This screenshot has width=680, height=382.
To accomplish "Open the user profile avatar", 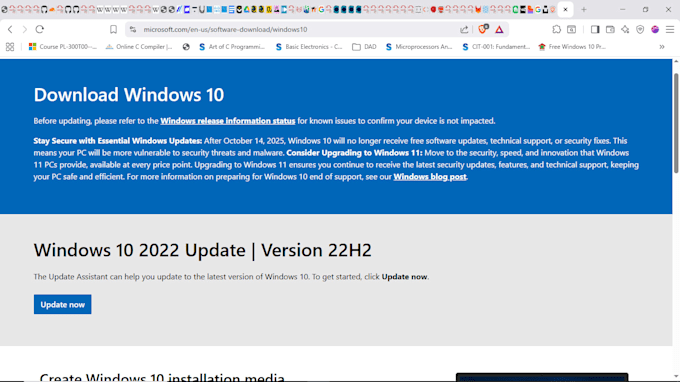I will point(655,29).
